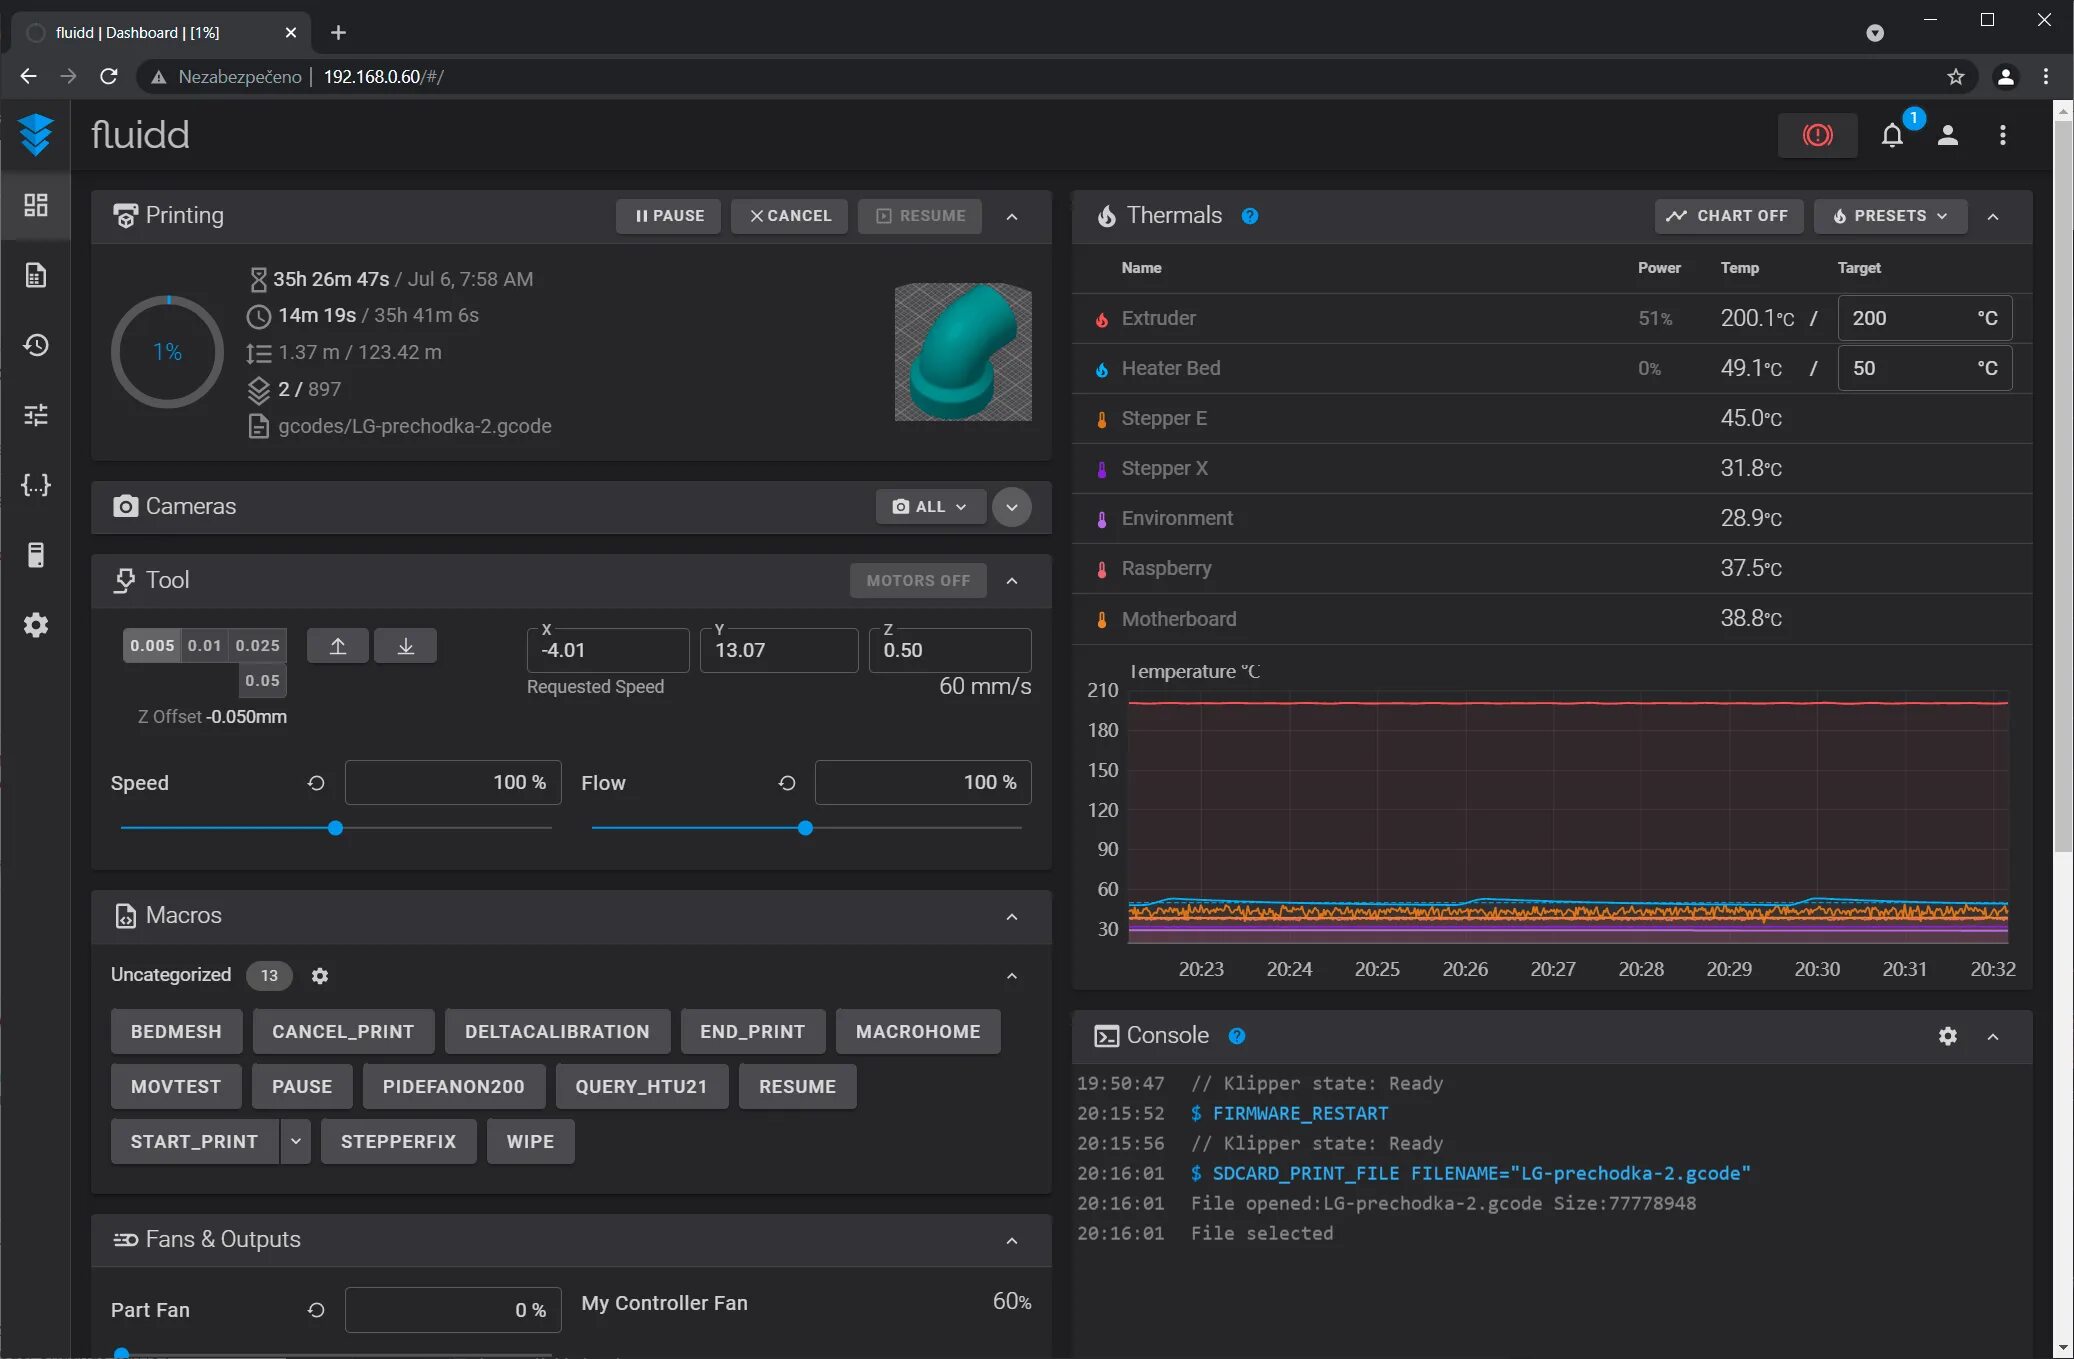Toggle Chart Off in Thermals
This screenshot has width=2074, height=1359.
pos(1728,216)
